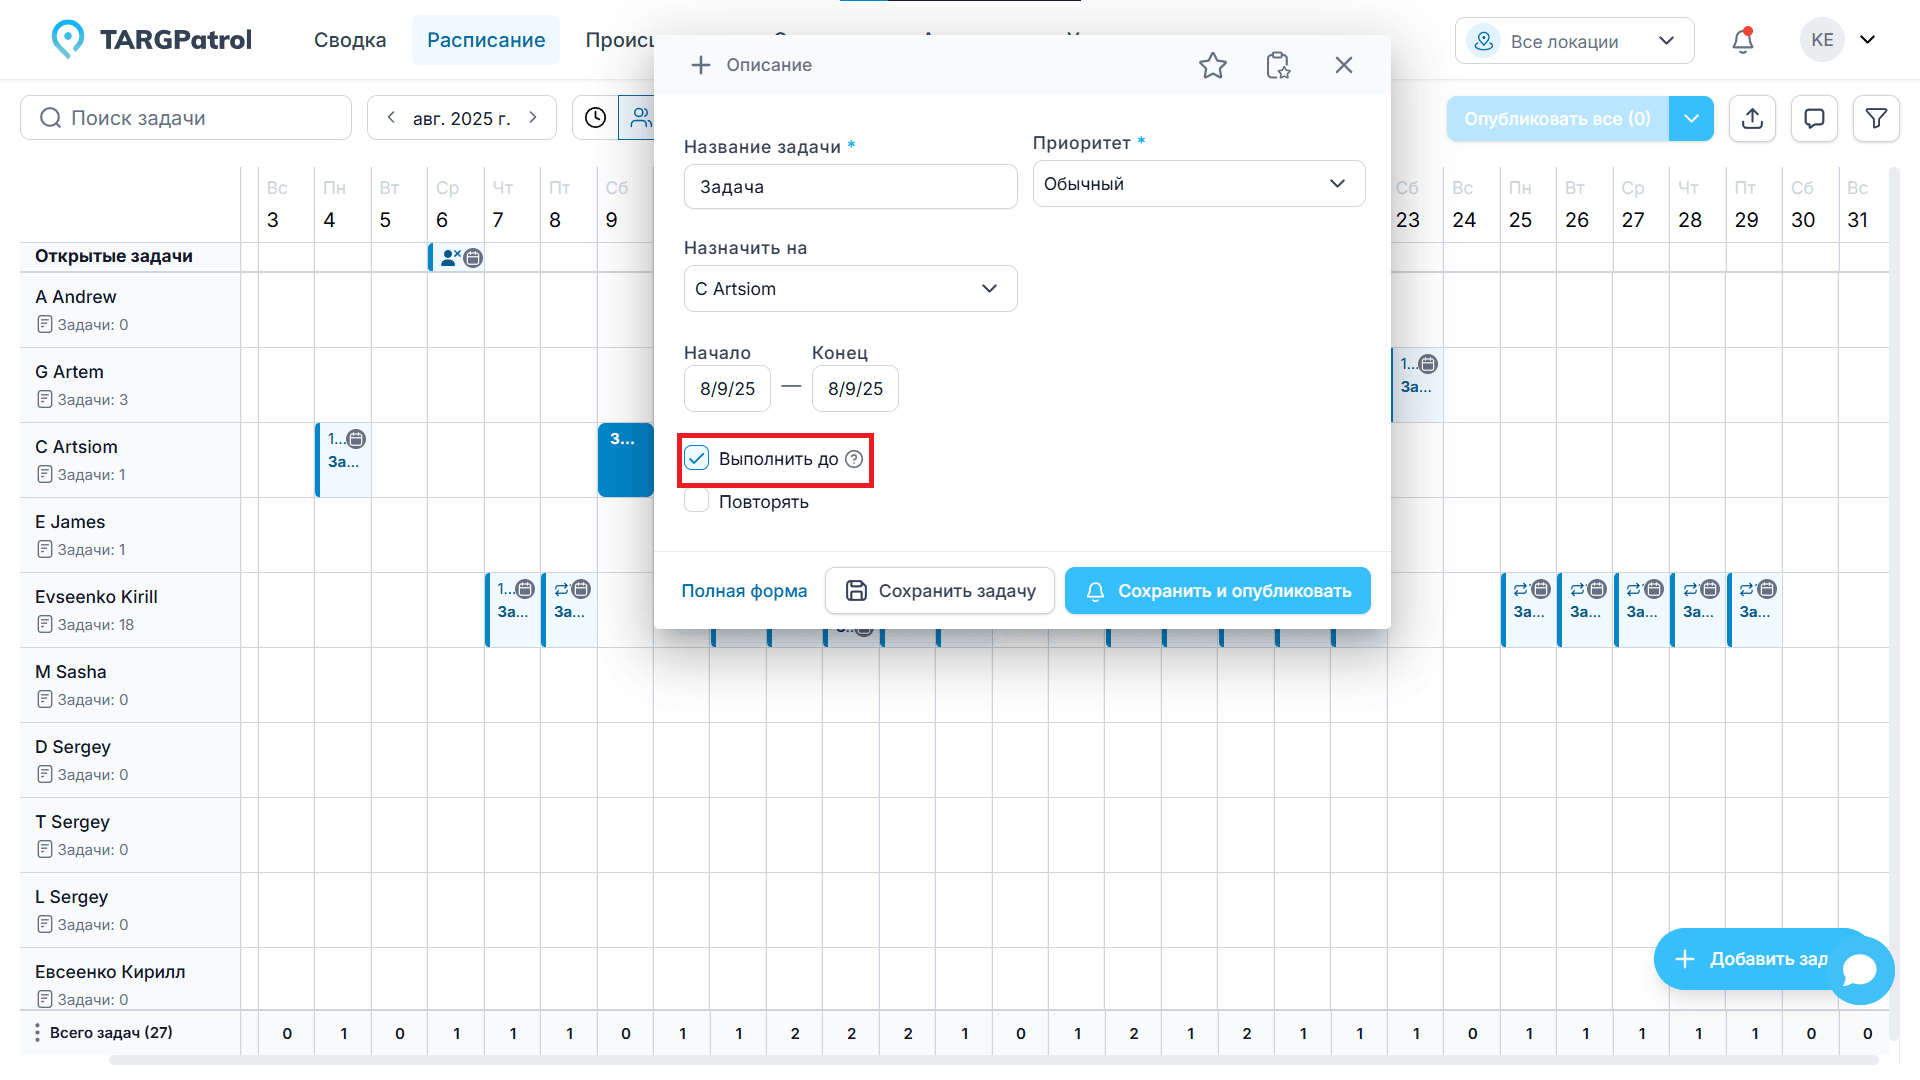Open the publish options arrow dropdown
The width and height of the screenshot is (1920, 1080).
click(1691, 119)
